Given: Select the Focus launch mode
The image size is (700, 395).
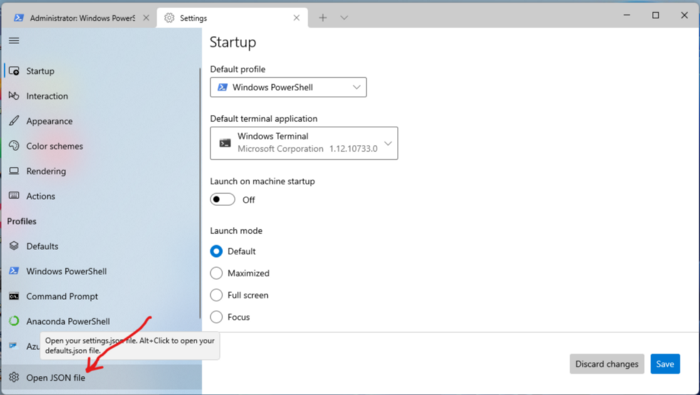Looking at the screenshot, I should click(x=216, y=317).
